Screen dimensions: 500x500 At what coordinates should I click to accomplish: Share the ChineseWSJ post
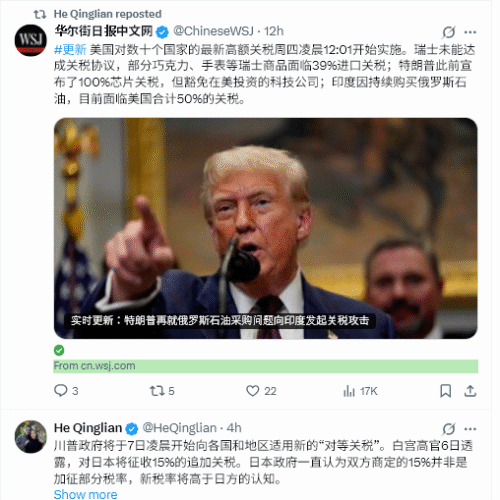pyautogui.click(x=470, y=391)
